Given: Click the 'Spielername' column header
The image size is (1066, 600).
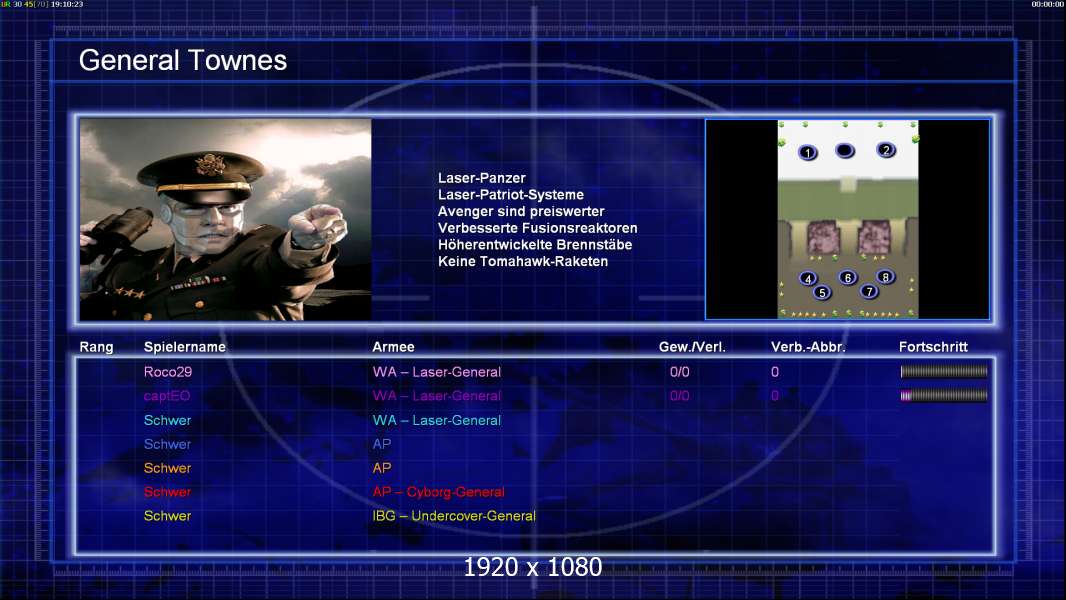Looking at the screenshot, I should coord(185,347).
